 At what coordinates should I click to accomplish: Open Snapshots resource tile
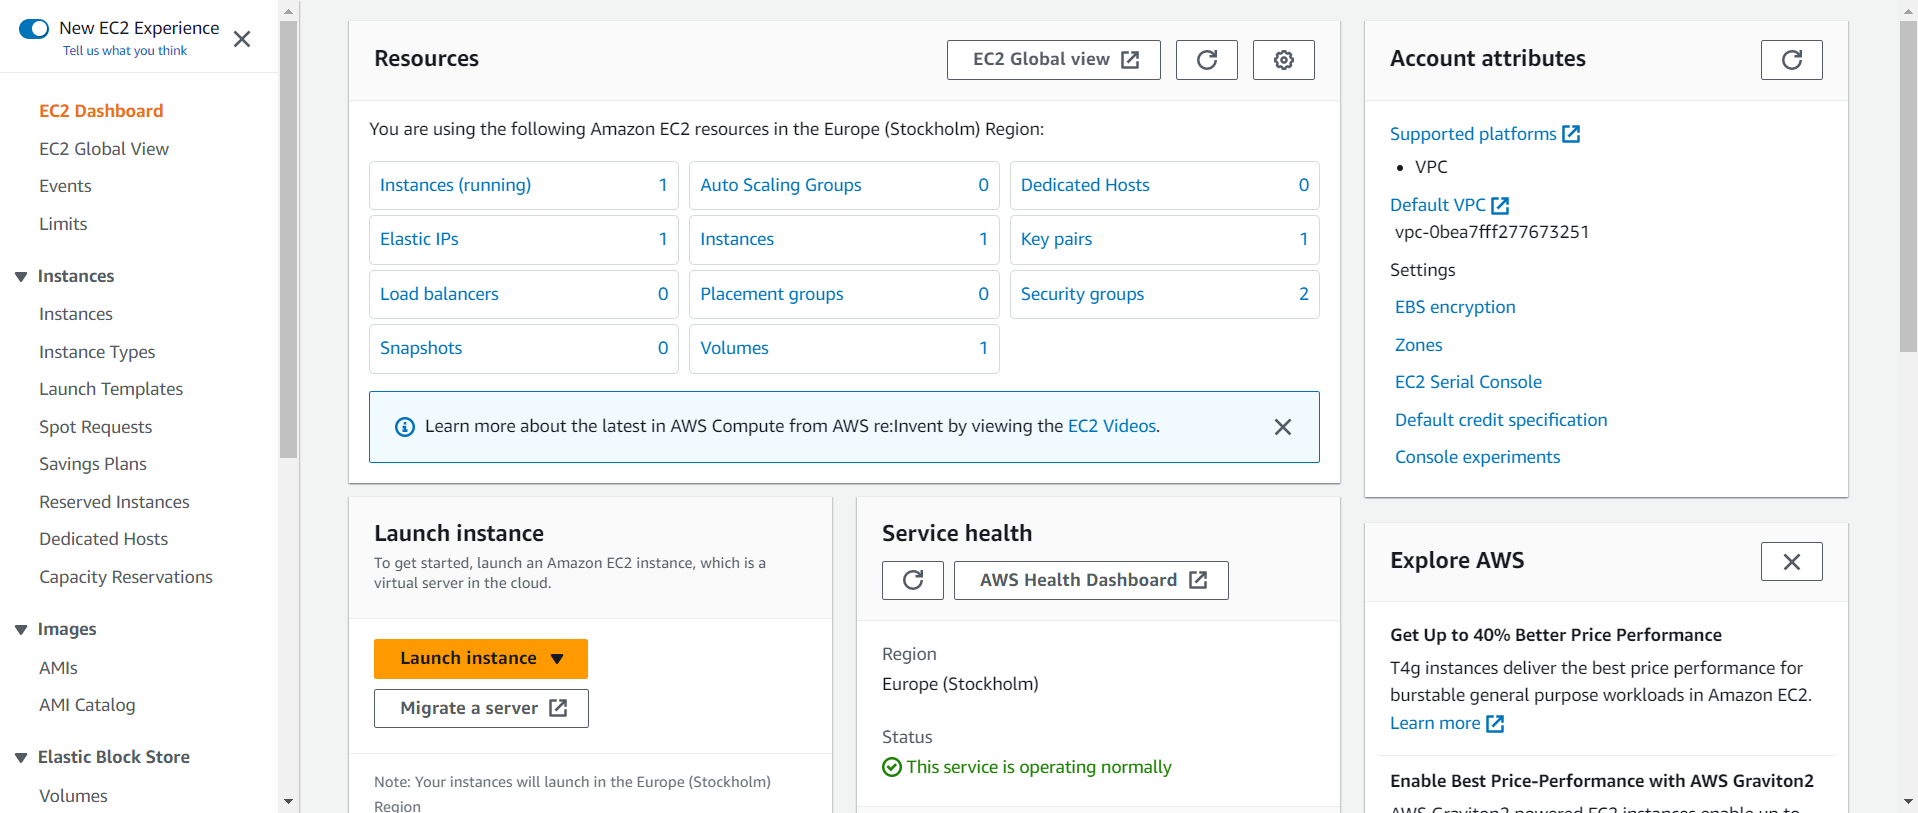524,349
